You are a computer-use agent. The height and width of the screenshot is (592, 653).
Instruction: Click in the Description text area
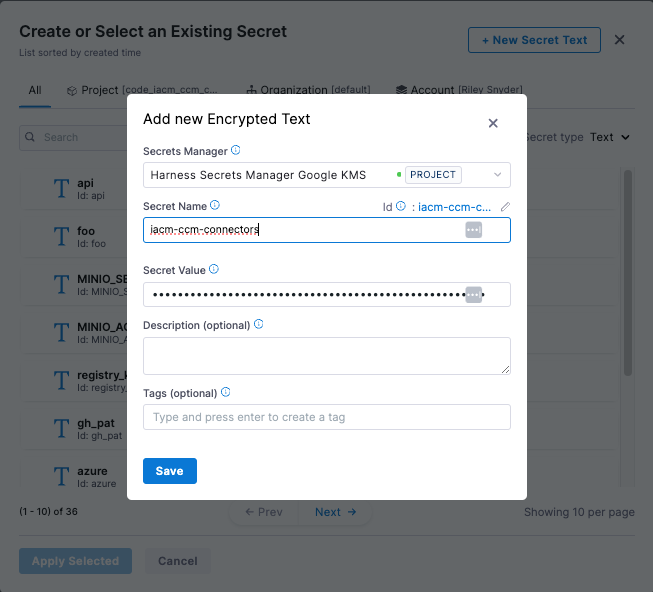point(327,356)
